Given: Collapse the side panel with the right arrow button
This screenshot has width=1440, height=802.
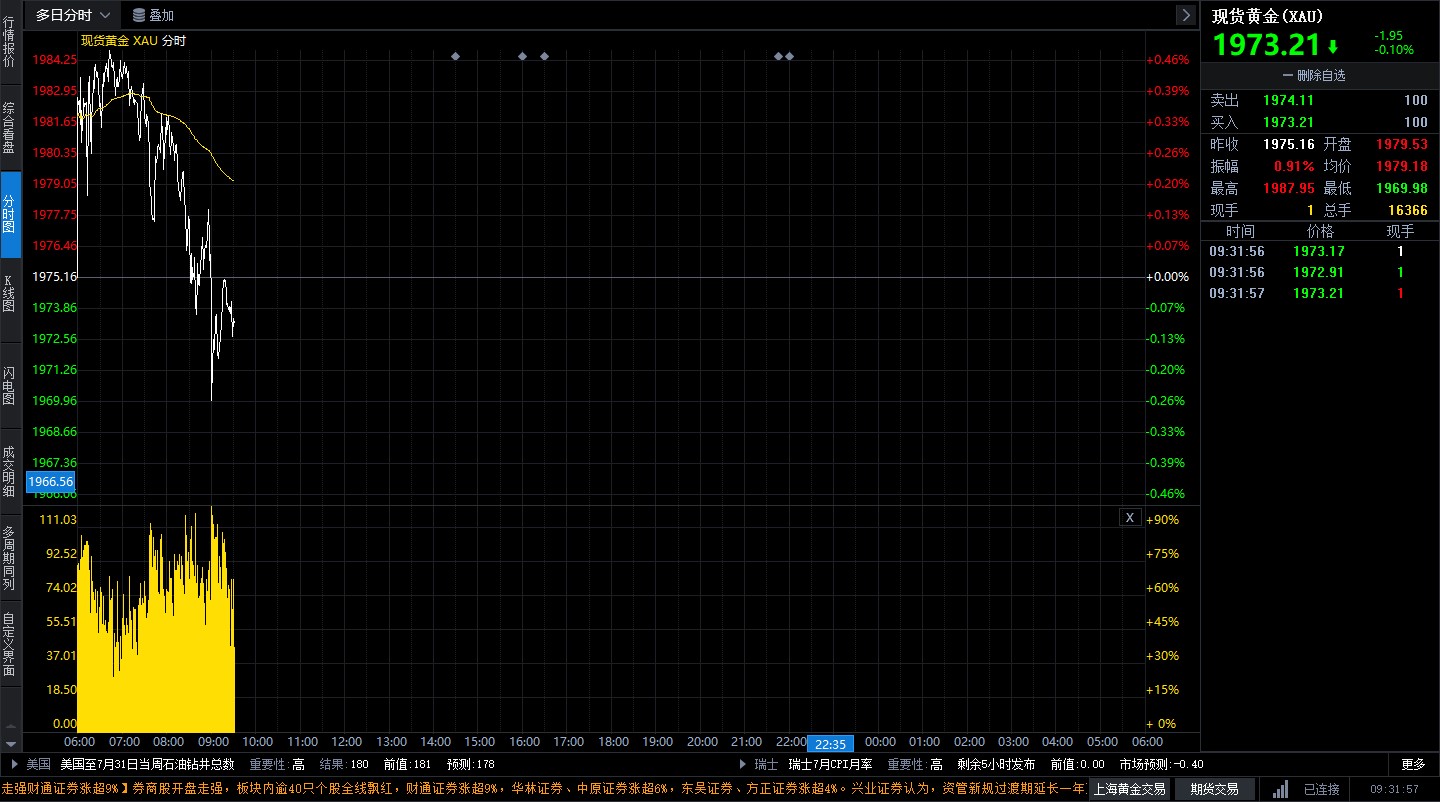Looking at the screenshot, I should tap(1186, 15).
